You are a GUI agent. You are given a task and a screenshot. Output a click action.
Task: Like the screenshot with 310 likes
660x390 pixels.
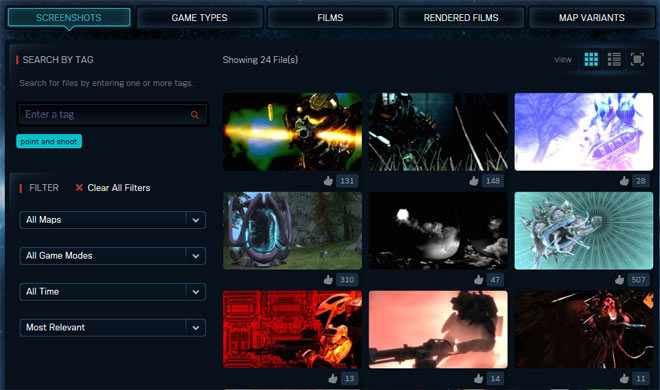(328, 280)
